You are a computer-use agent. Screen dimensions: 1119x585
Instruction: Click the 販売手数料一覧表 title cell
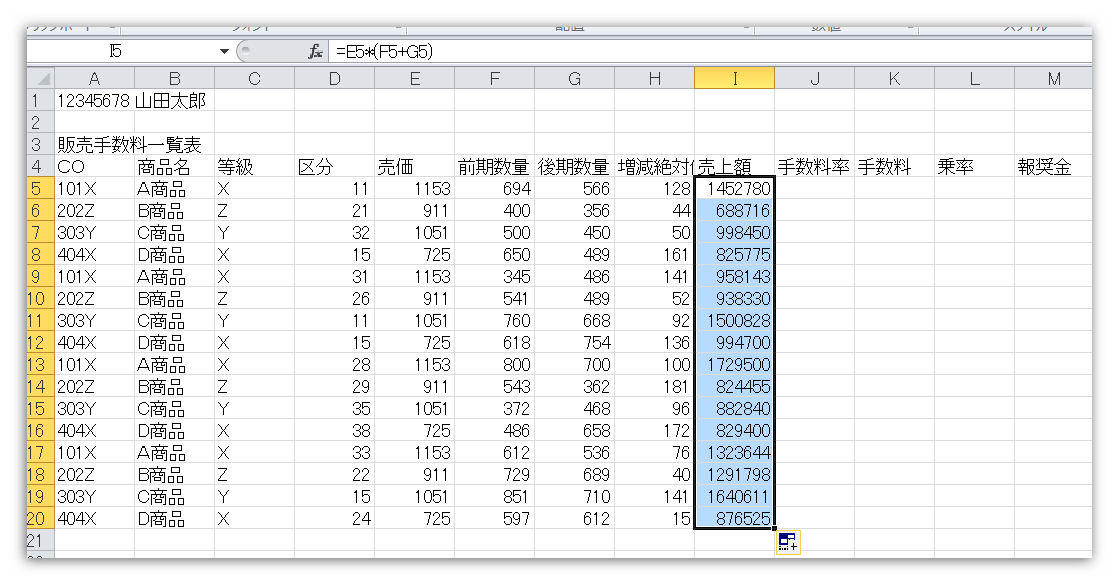(94, 143)
